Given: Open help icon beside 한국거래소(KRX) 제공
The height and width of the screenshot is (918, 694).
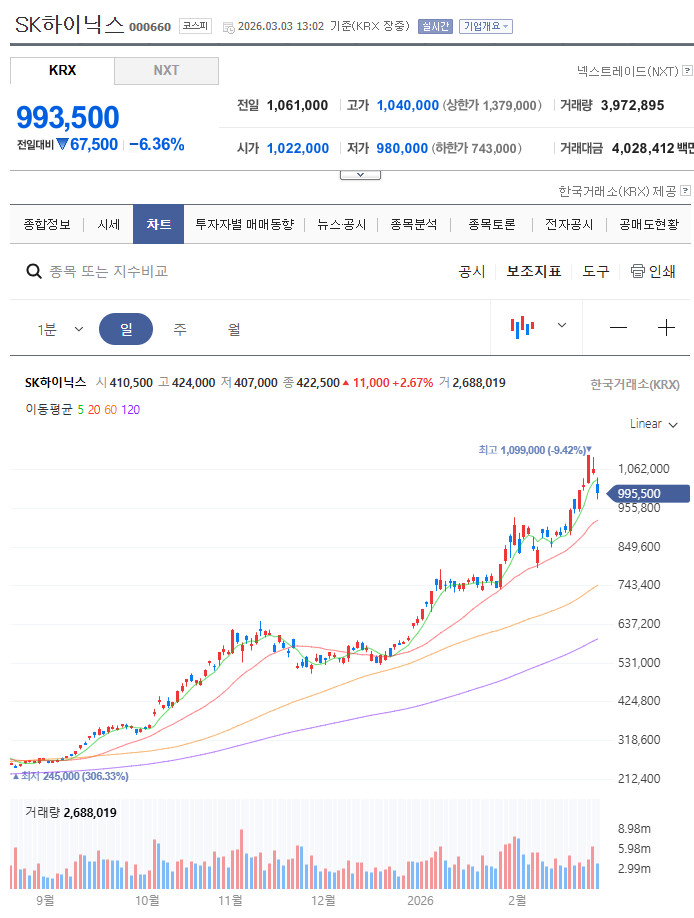Looking at the screenshot, I should point(685,191).
